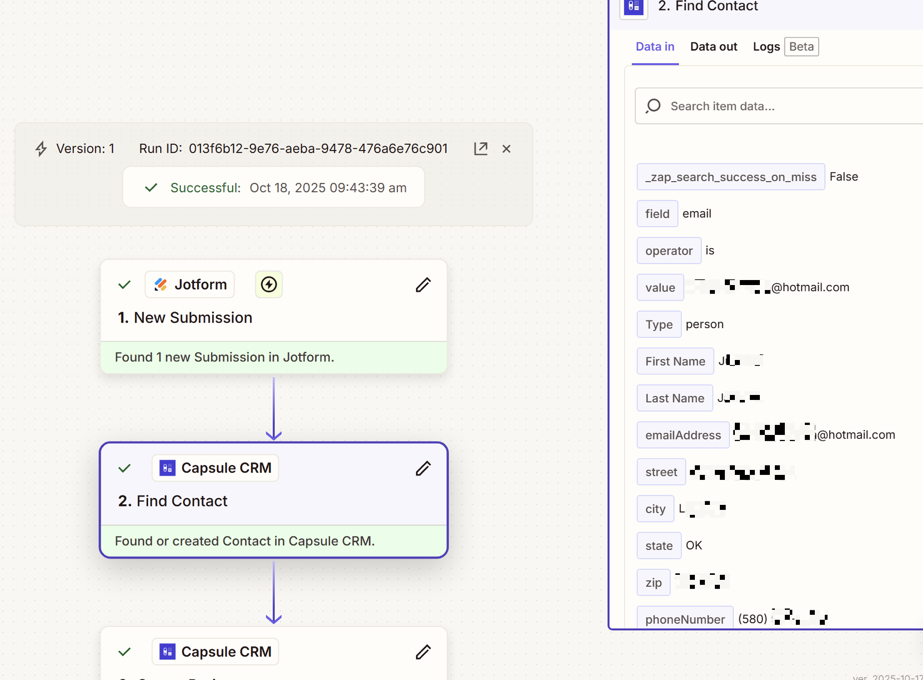Click the version lightning bolt icon
Screen dimensions: 923x680
pyautogui.click(x=41, y=149)
